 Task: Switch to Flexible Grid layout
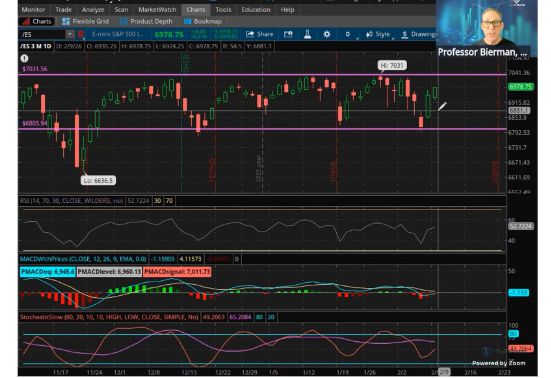(x=85, y=21)
